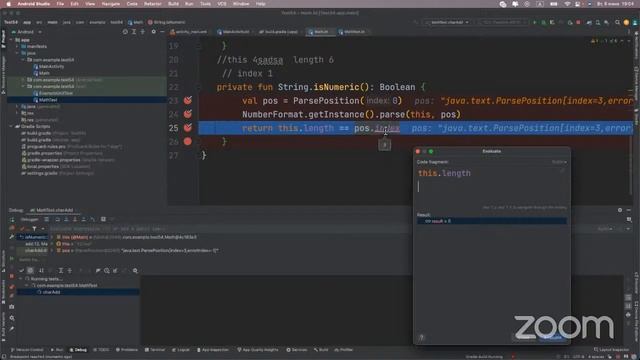Select the result row in Evaluate dialog
This screenshot has width=640, height=360.
point(491,221)
